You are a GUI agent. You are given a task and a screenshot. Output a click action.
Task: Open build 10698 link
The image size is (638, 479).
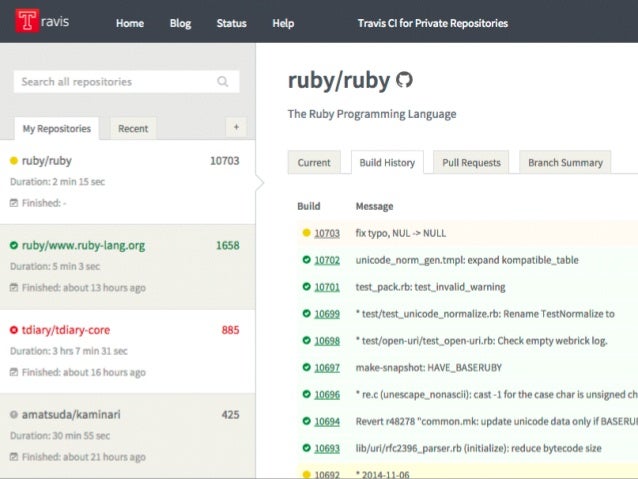click(327, 341)
